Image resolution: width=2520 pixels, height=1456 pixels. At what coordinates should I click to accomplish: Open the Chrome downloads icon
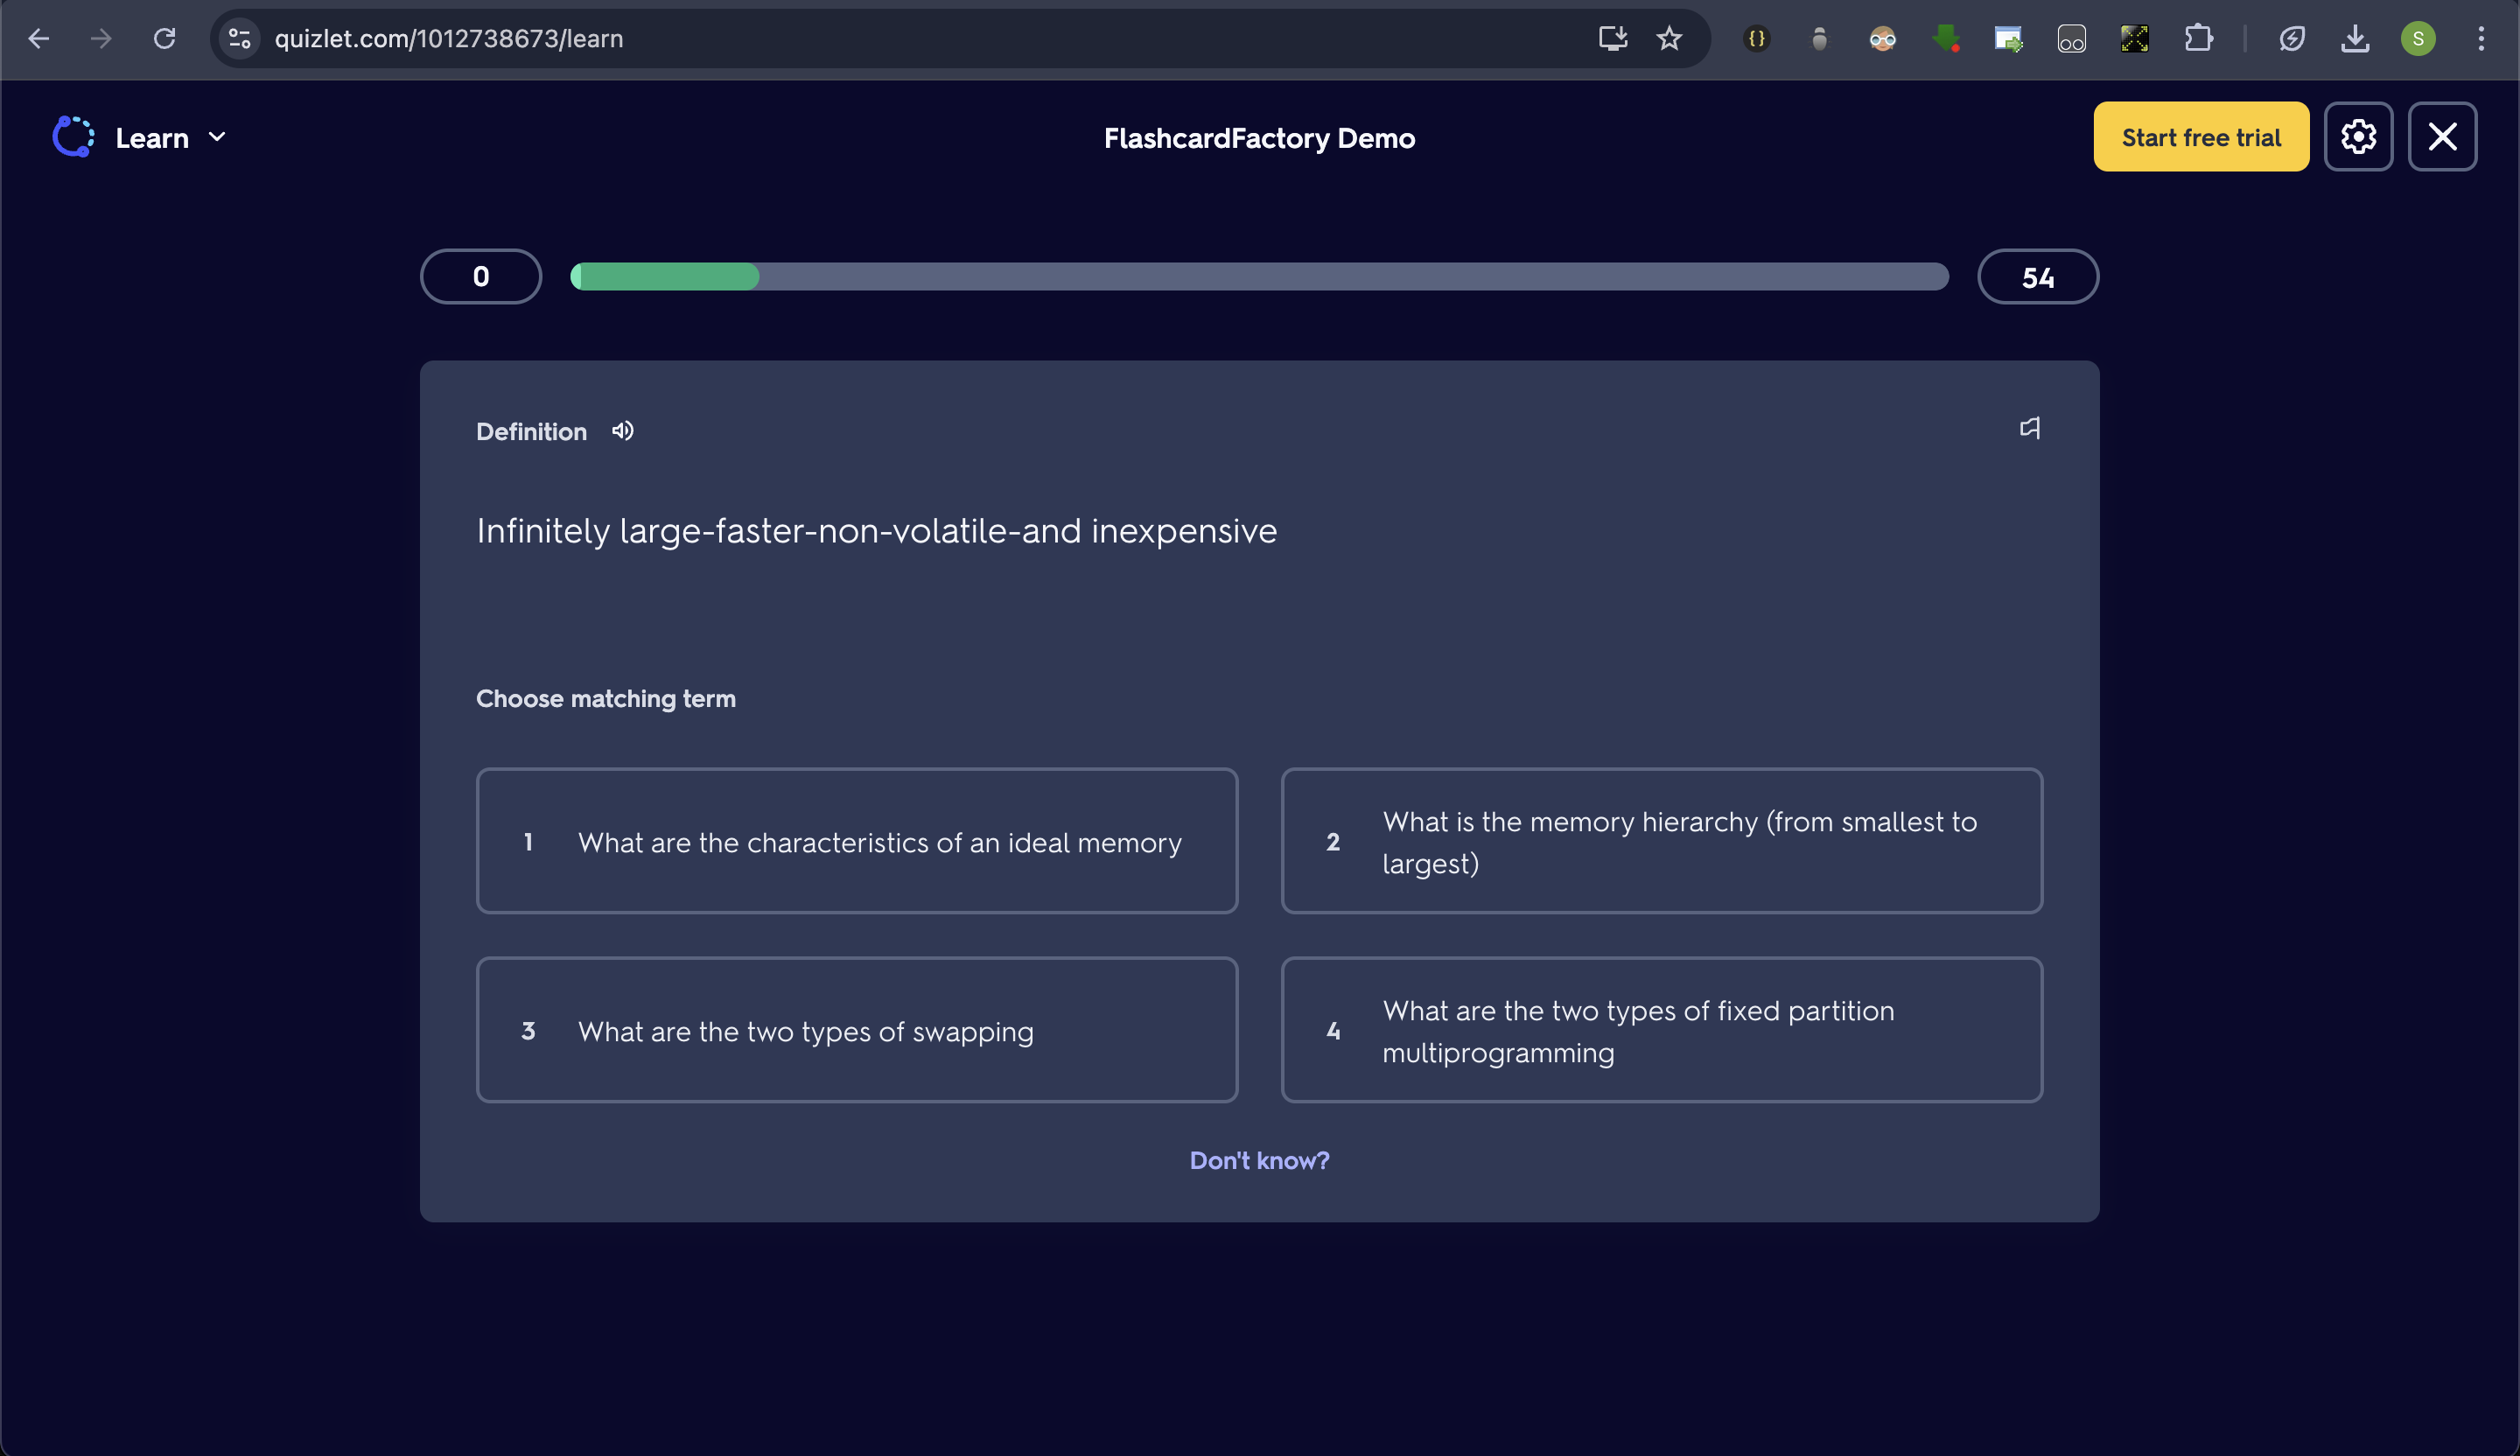(x=2355, y=39)
